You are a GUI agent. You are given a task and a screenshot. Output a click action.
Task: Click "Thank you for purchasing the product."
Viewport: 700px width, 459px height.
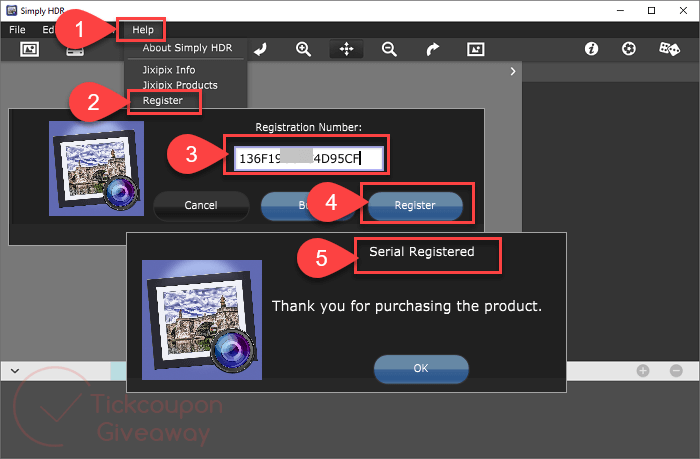click(407, 306)
